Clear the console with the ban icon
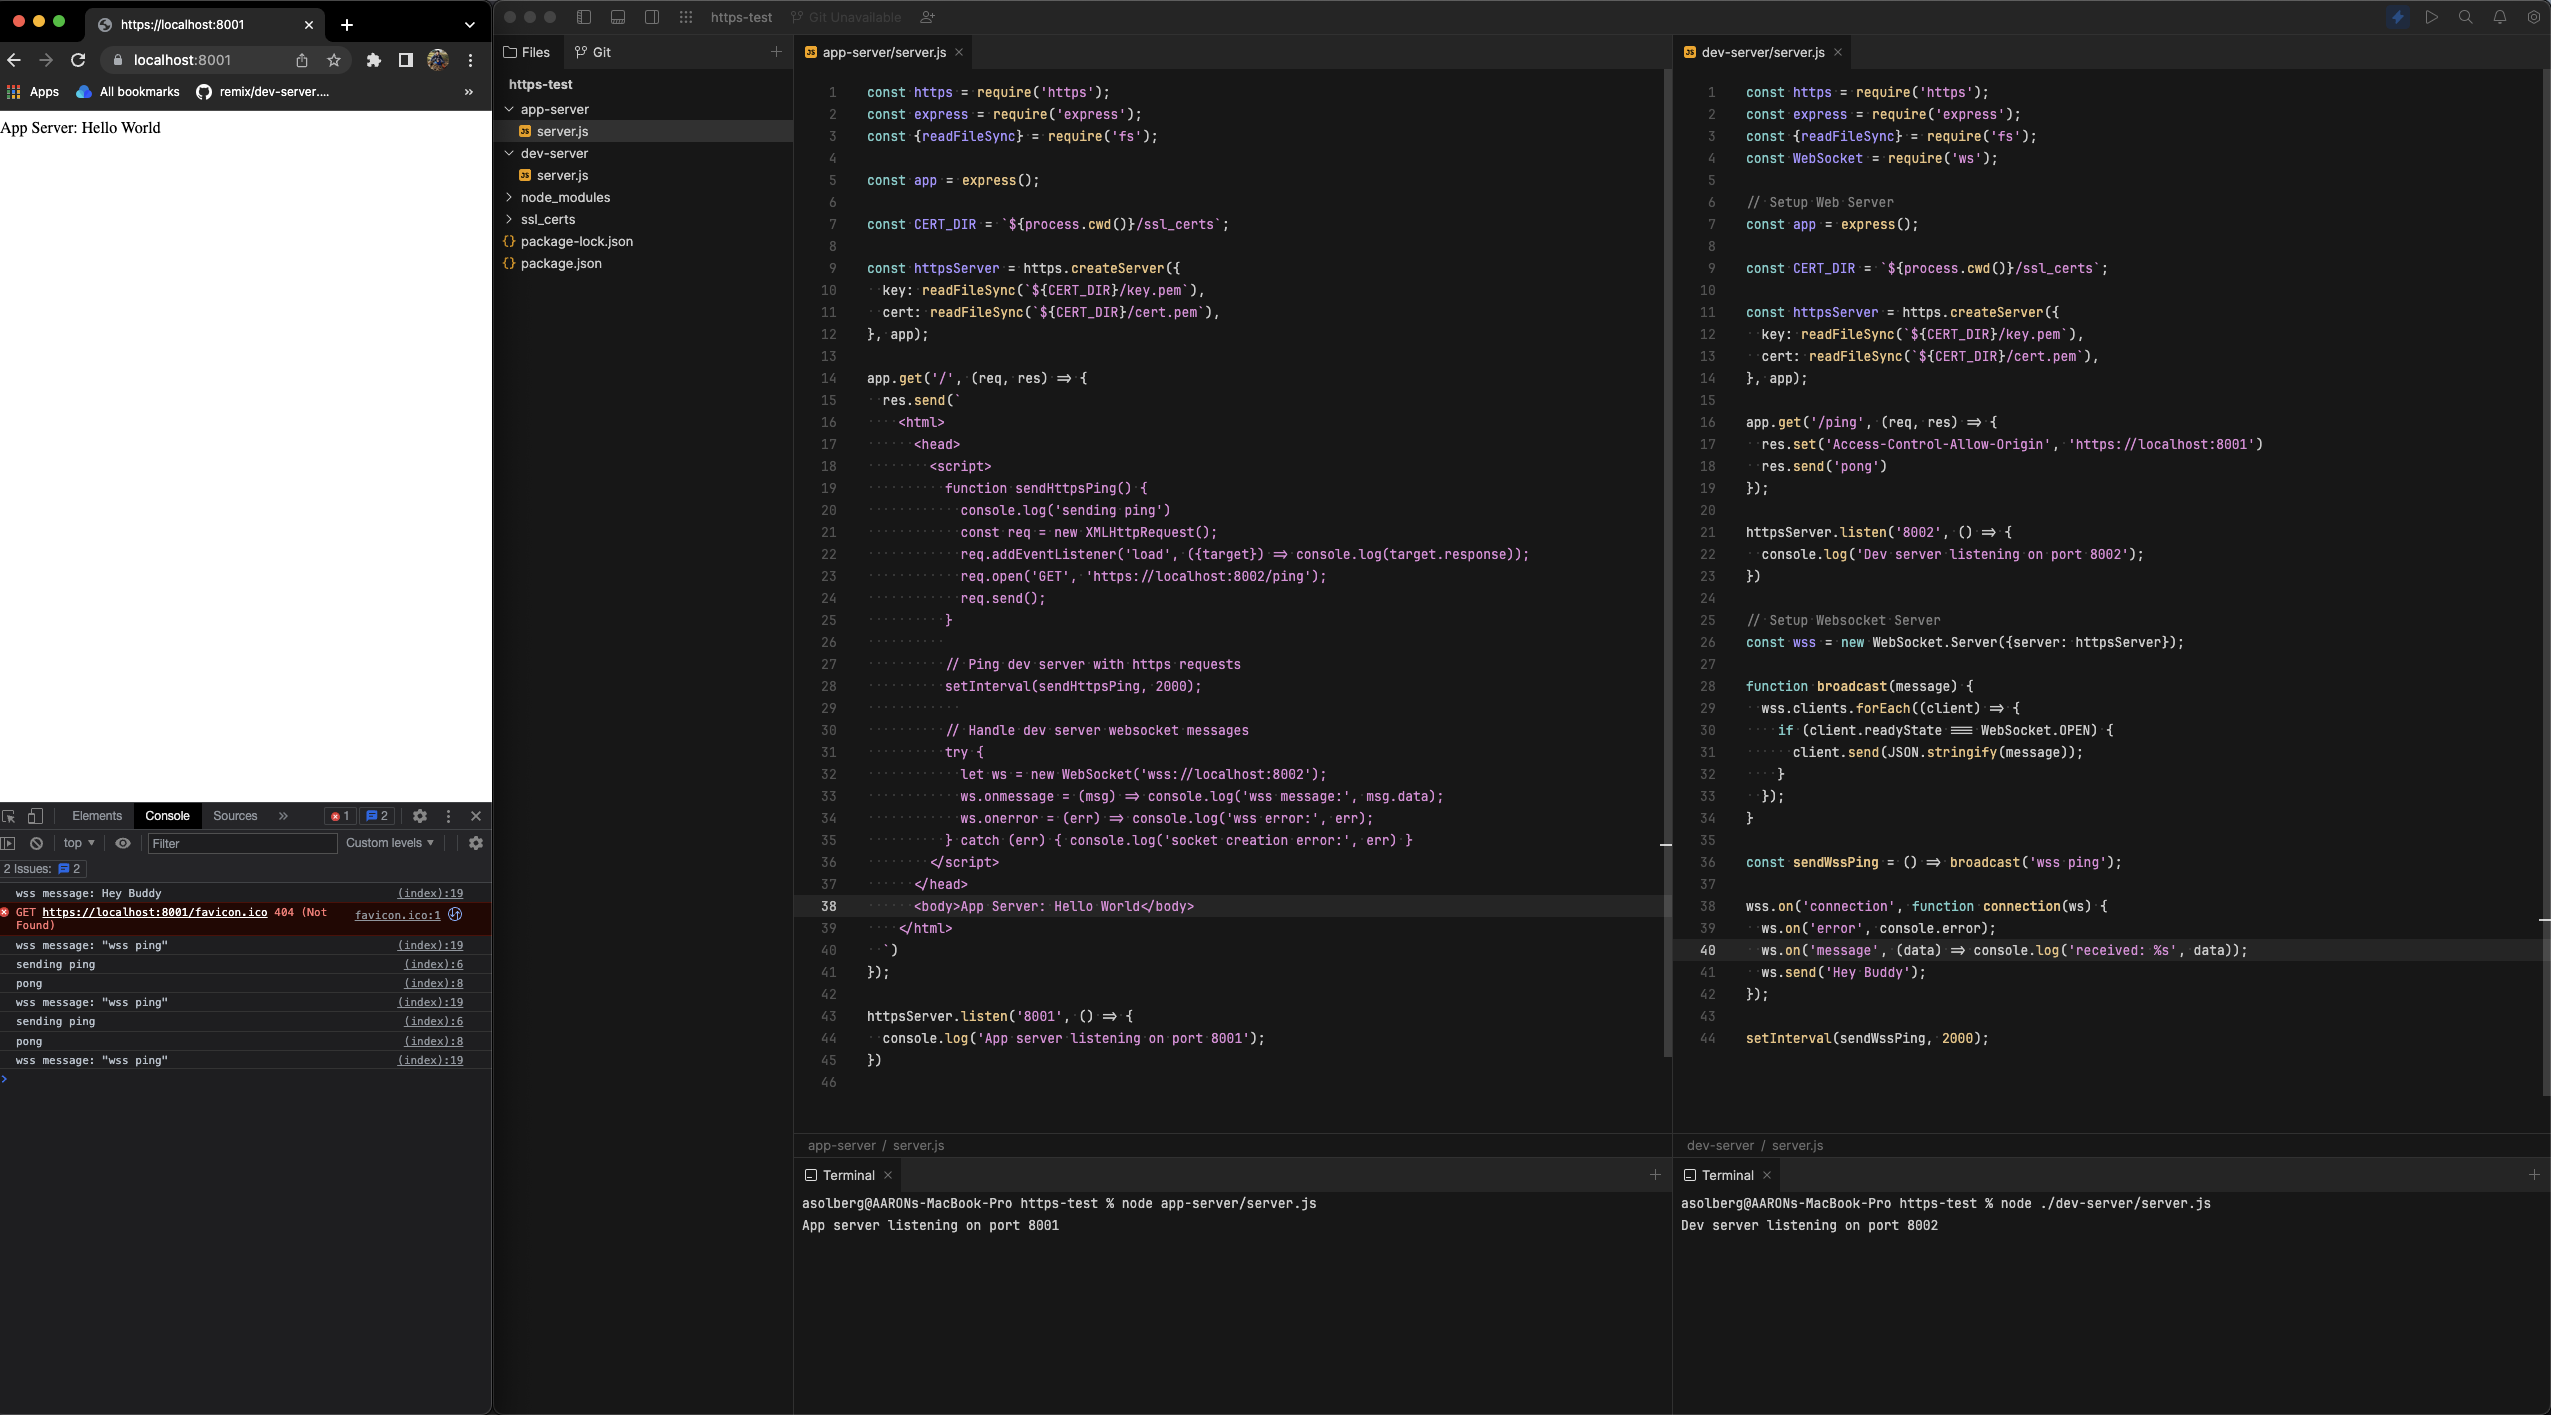 tap(37, 843)
